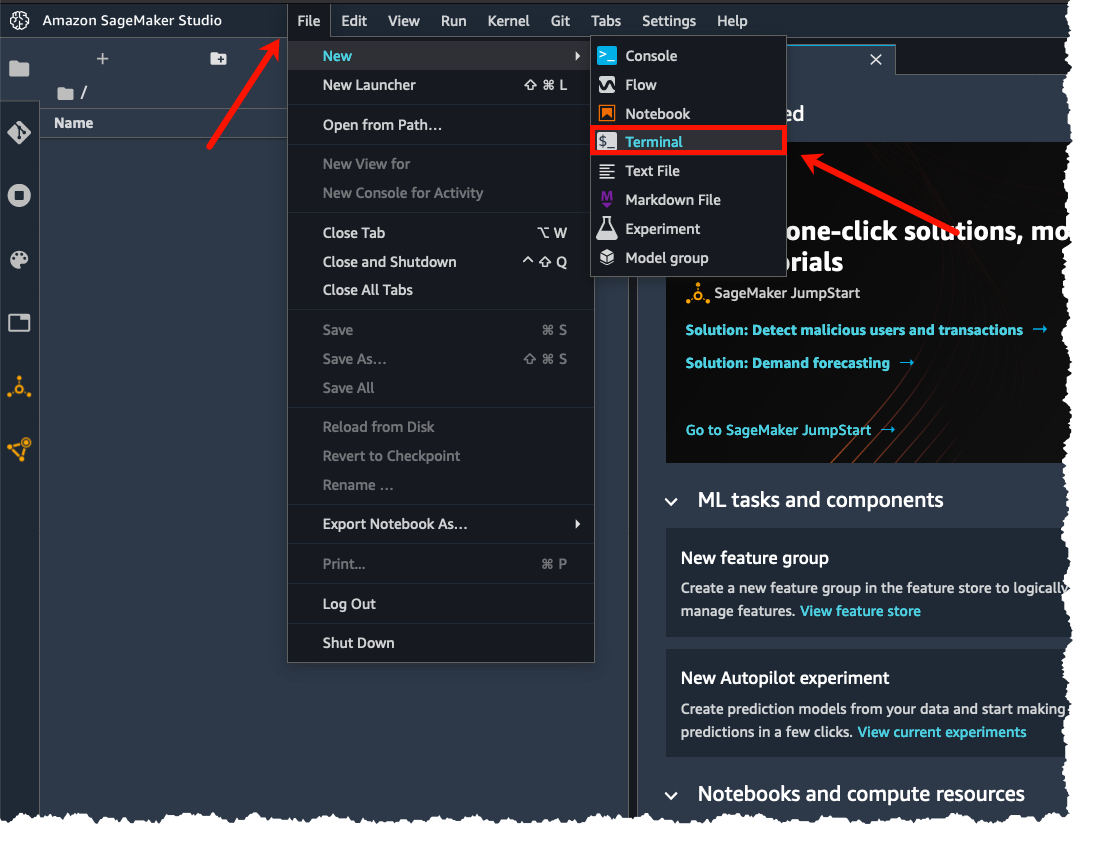Open the Settings menu
Screen dimensions: 1097x848
669,21
